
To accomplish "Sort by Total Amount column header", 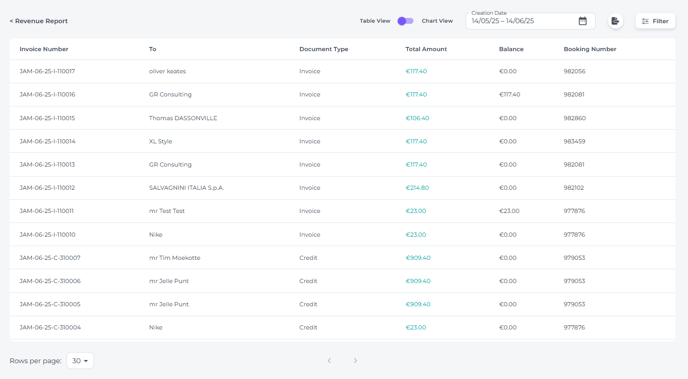I will [x=426, y=49].
